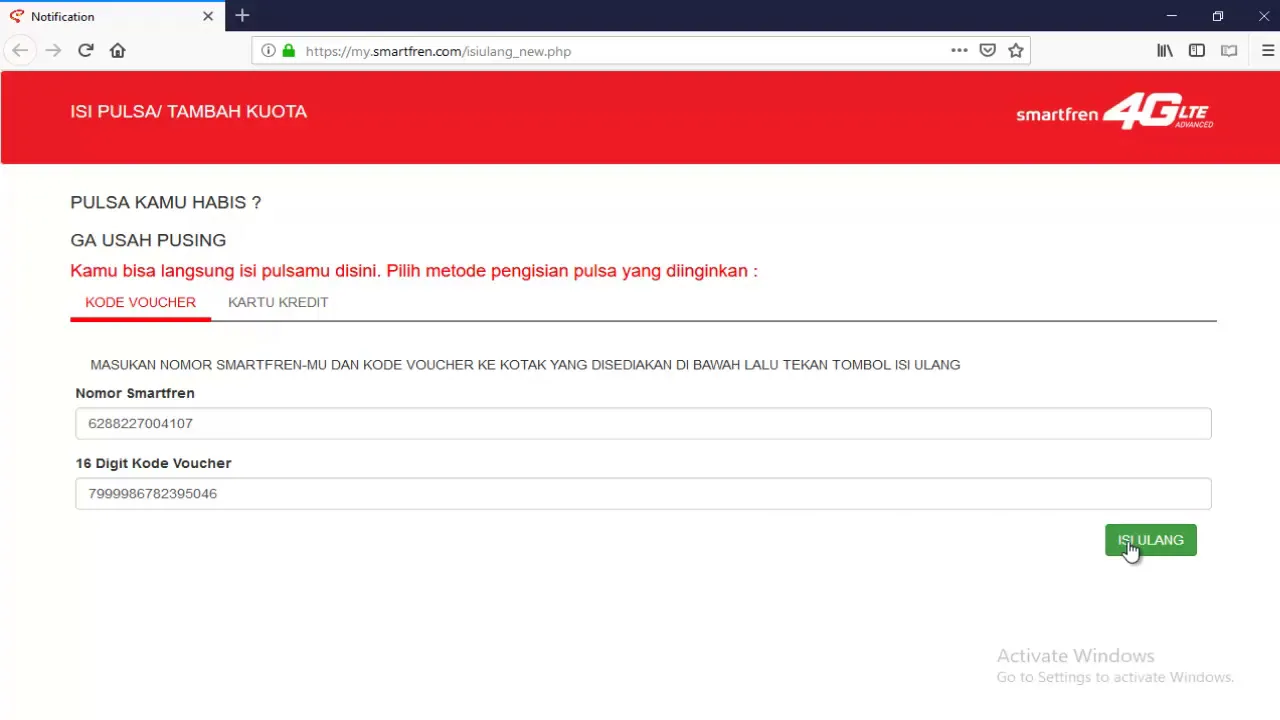Click red 'Kamu bisa langsung isi pulsamu' text
This screenshot has height=720, width=1280.
click(x=414, y=271)
